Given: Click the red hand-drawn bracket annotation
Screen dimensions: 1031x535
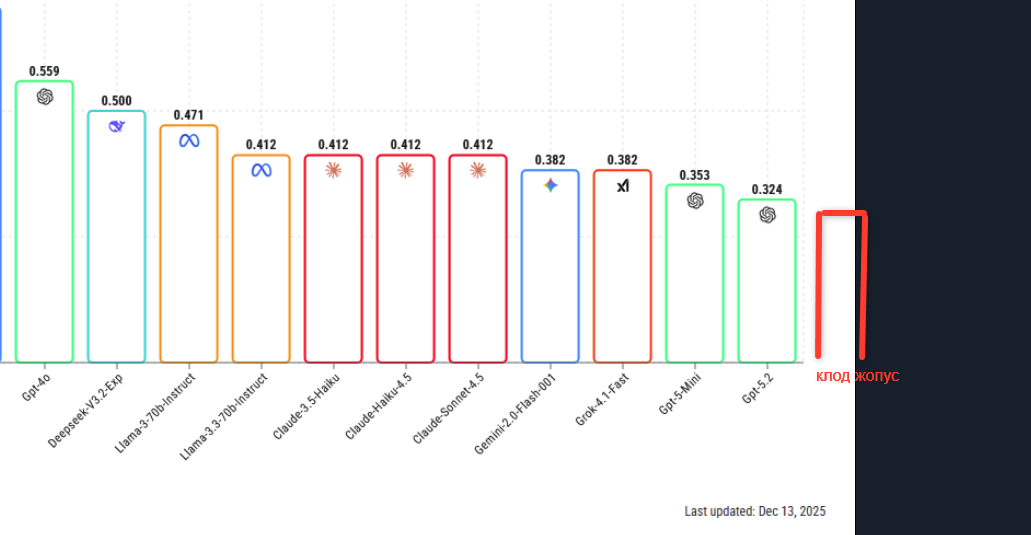Looking at the screenshot, I should click(x=861, y=280).
